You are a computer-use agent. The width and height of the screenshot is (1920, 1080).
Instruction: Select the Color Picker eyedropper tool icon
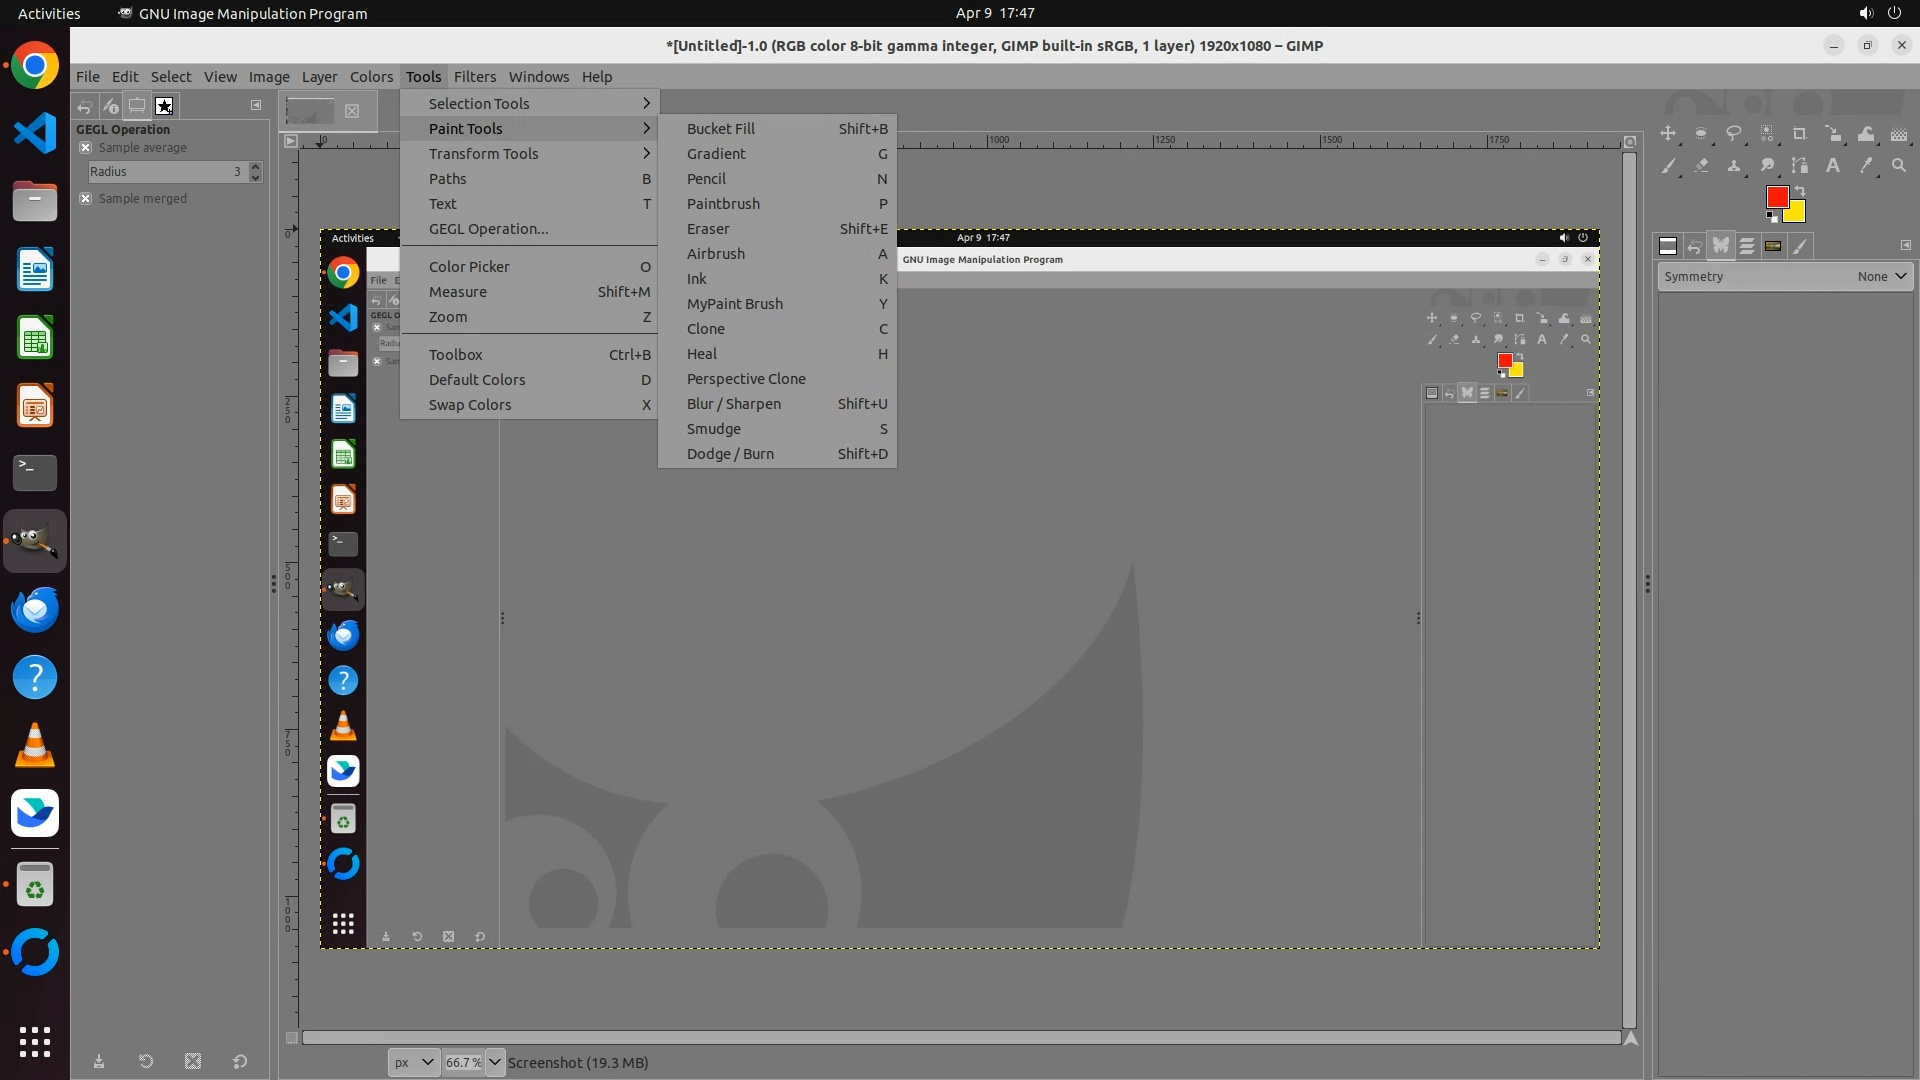[1865, 166]
